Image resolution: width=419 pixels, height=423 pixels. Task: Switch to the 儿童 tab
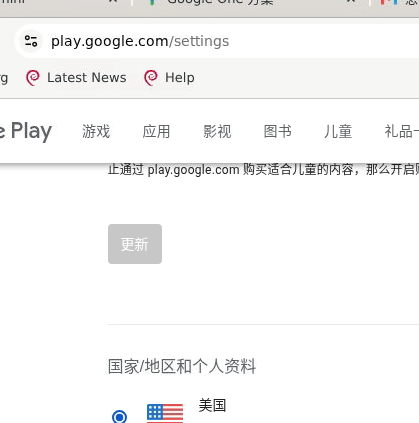click(x=338, y=131)
